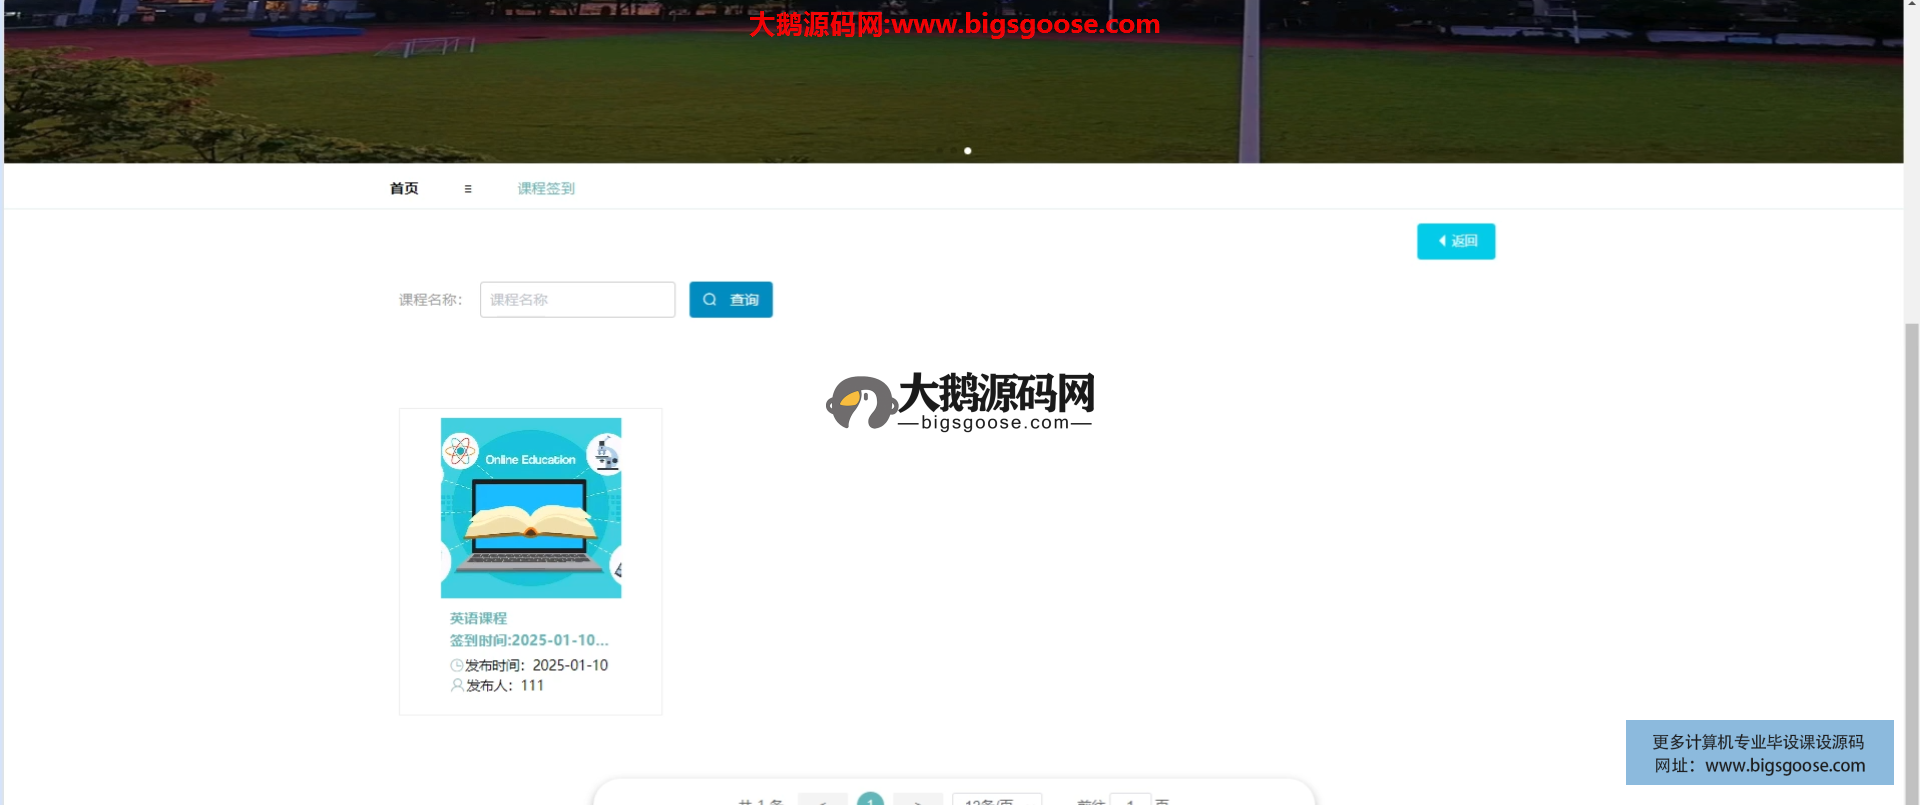Click the microscope icon on course cover
This screenshot has width=1920, height=805.
[x=605, y=454]
